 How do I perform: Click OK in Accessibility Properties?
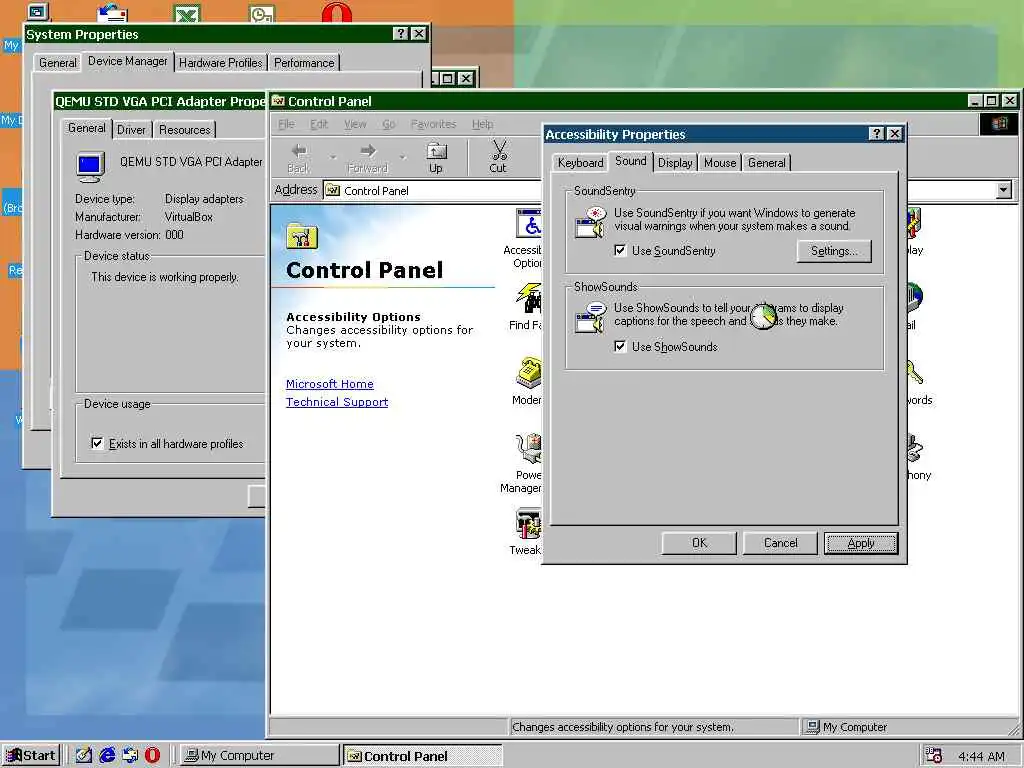(699, 543)
